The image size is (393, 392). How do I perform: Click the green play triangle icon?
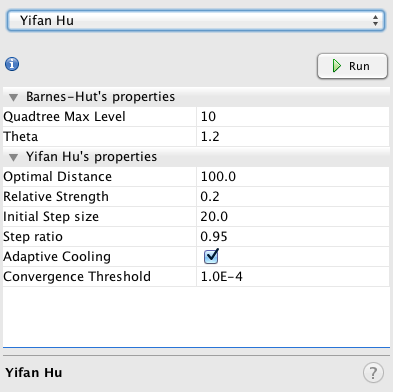(x=337, y=66)
